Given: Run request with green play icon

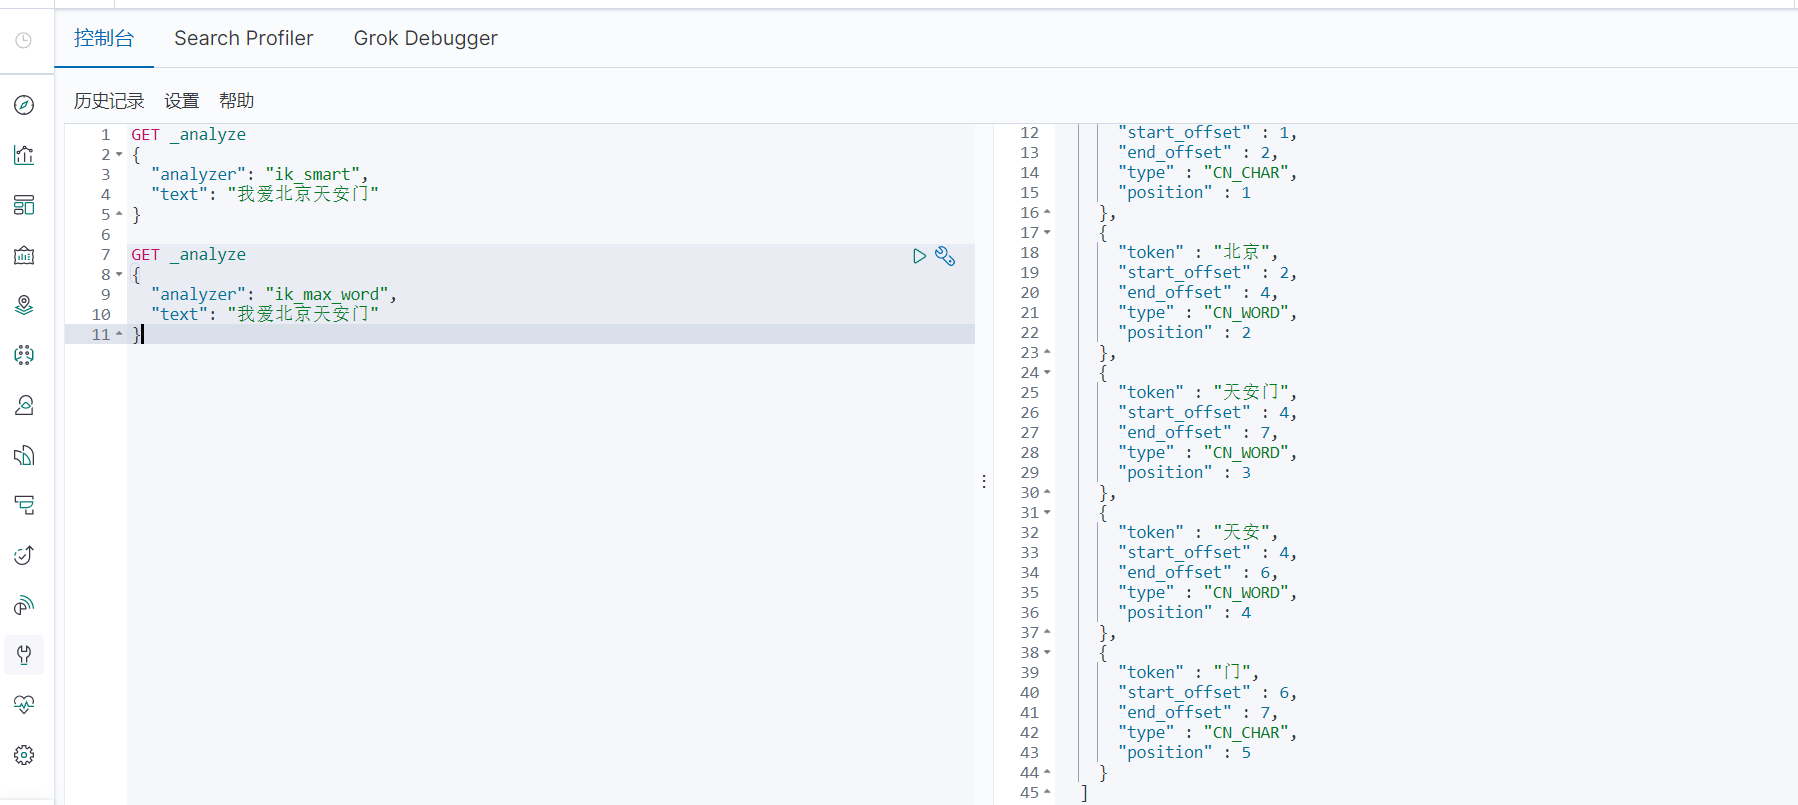Looking at the screenshot, I should (x=919, y=256).
